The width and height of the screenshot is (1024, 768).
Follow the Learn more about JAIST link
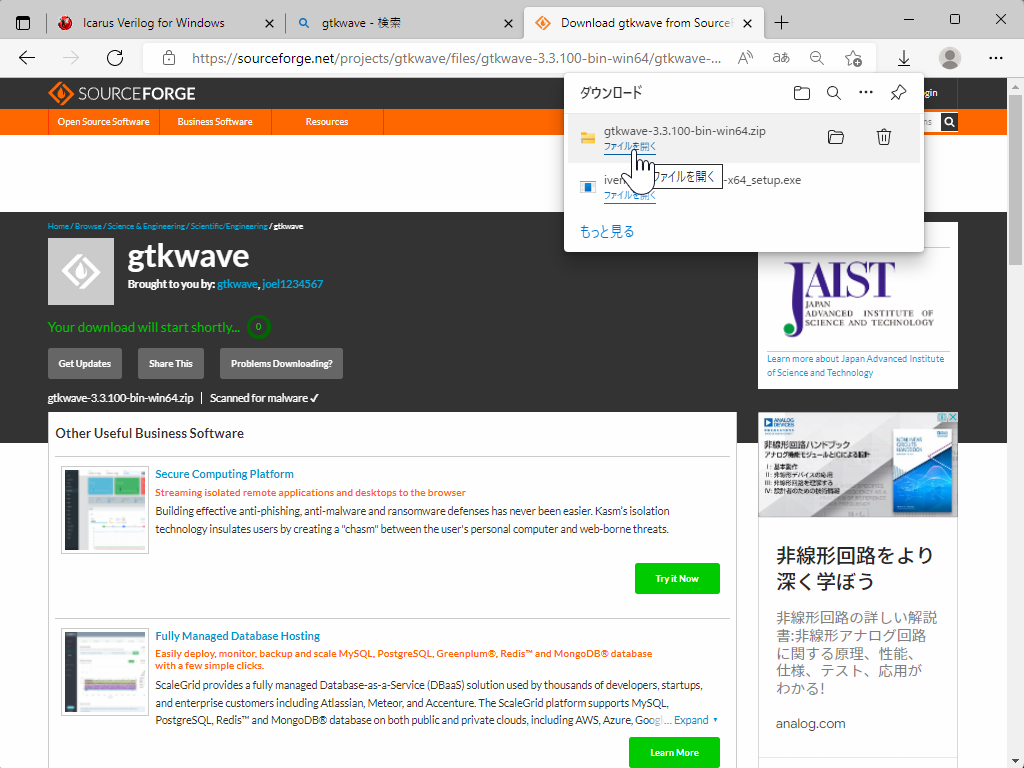point(856,366)
